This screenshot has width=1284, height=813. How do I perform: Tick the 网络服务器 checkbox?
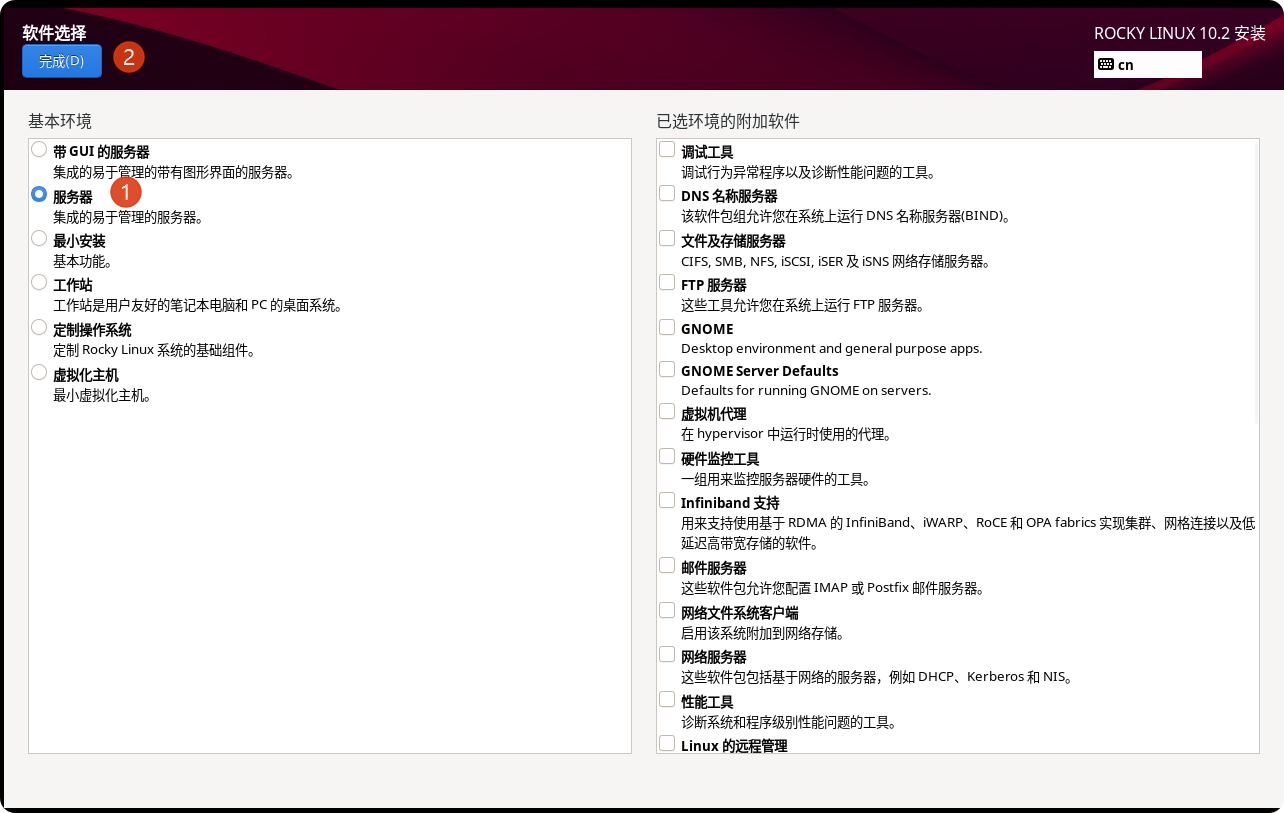667,654
